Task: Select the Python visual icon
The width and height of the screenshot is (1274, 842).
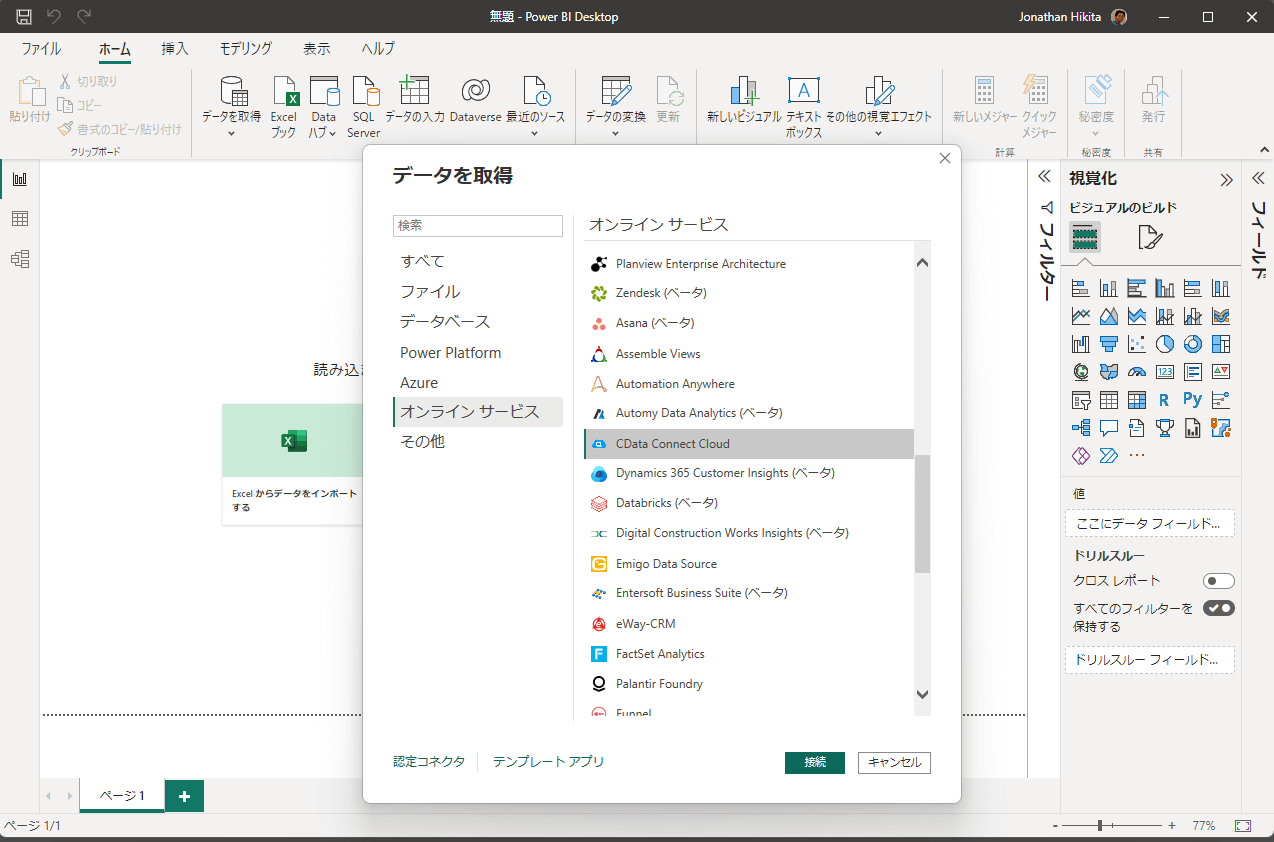Action: click(1192, 400)
